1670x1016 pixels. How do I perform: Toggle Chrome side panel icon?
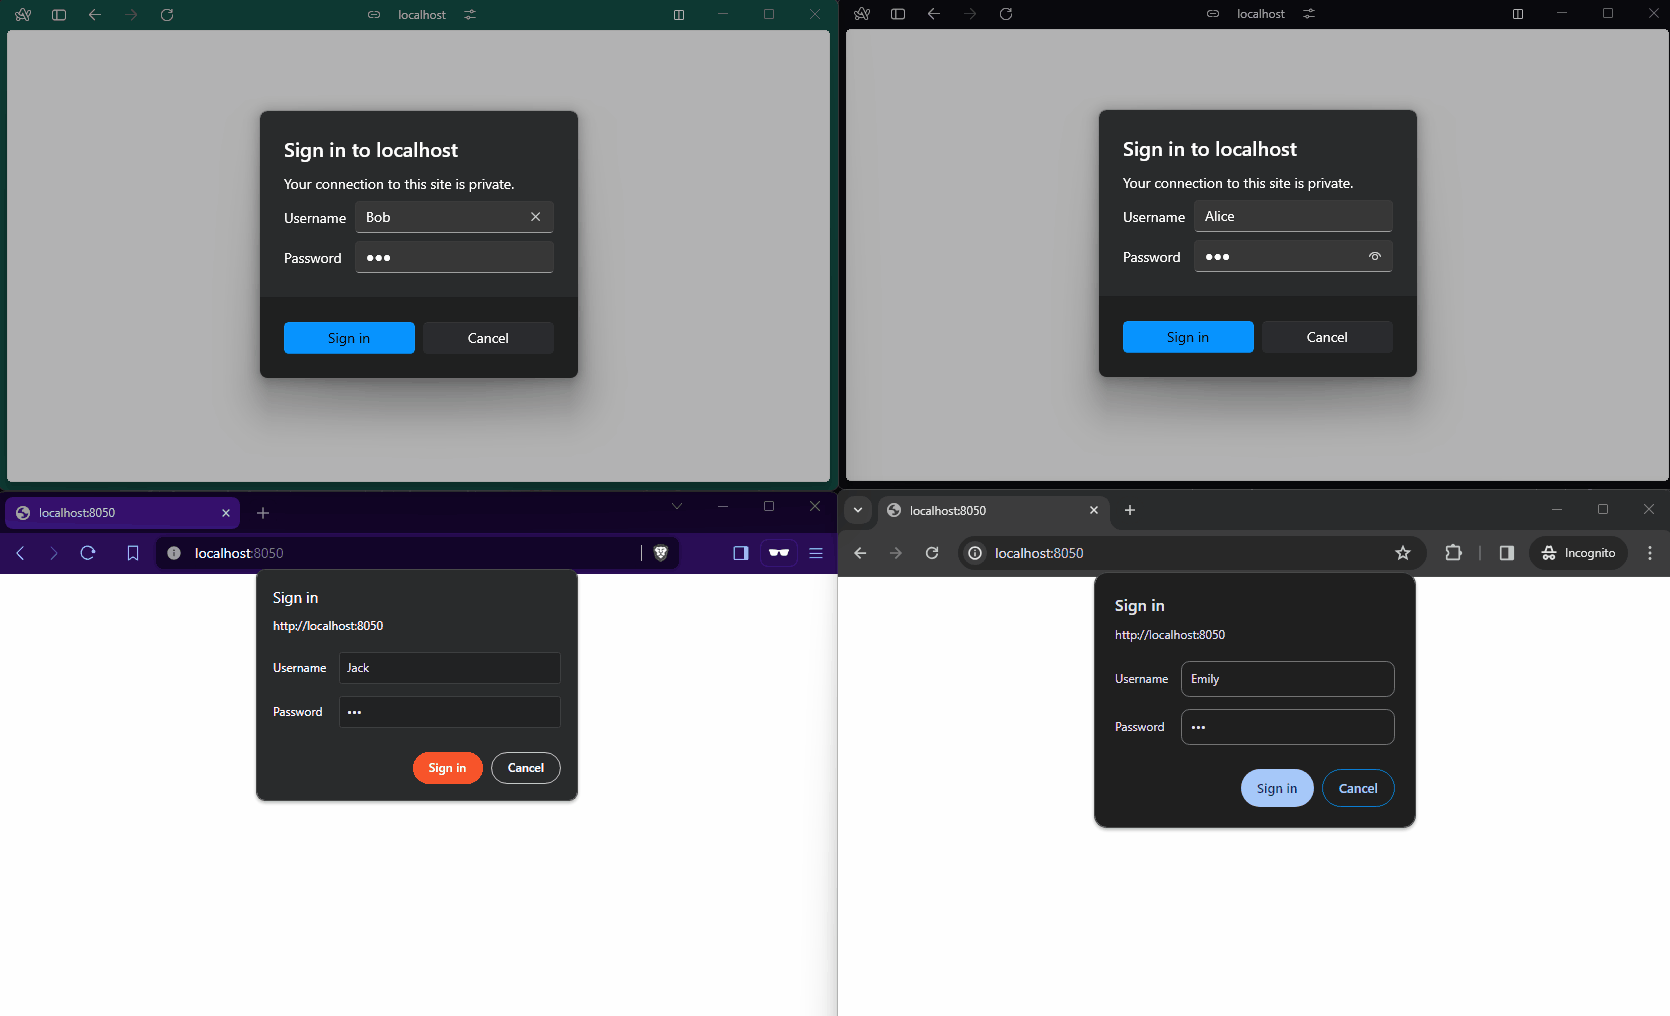(x=1507, y=553)
